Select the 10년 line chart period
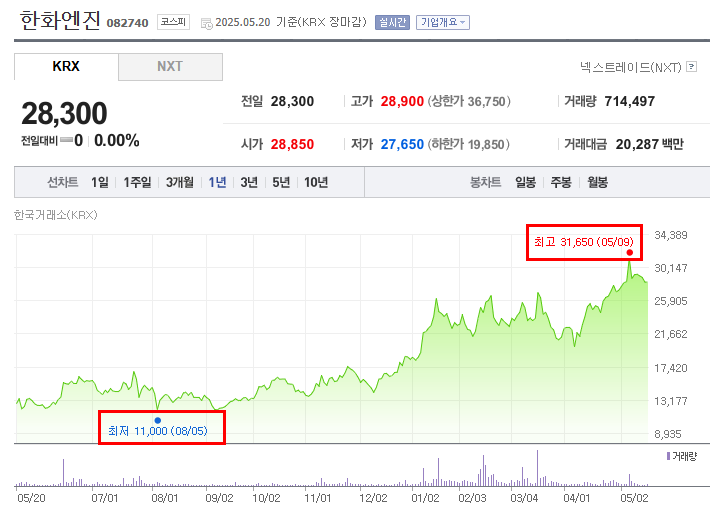This screenshot has height=515, width=710. [x=316, y=182]
